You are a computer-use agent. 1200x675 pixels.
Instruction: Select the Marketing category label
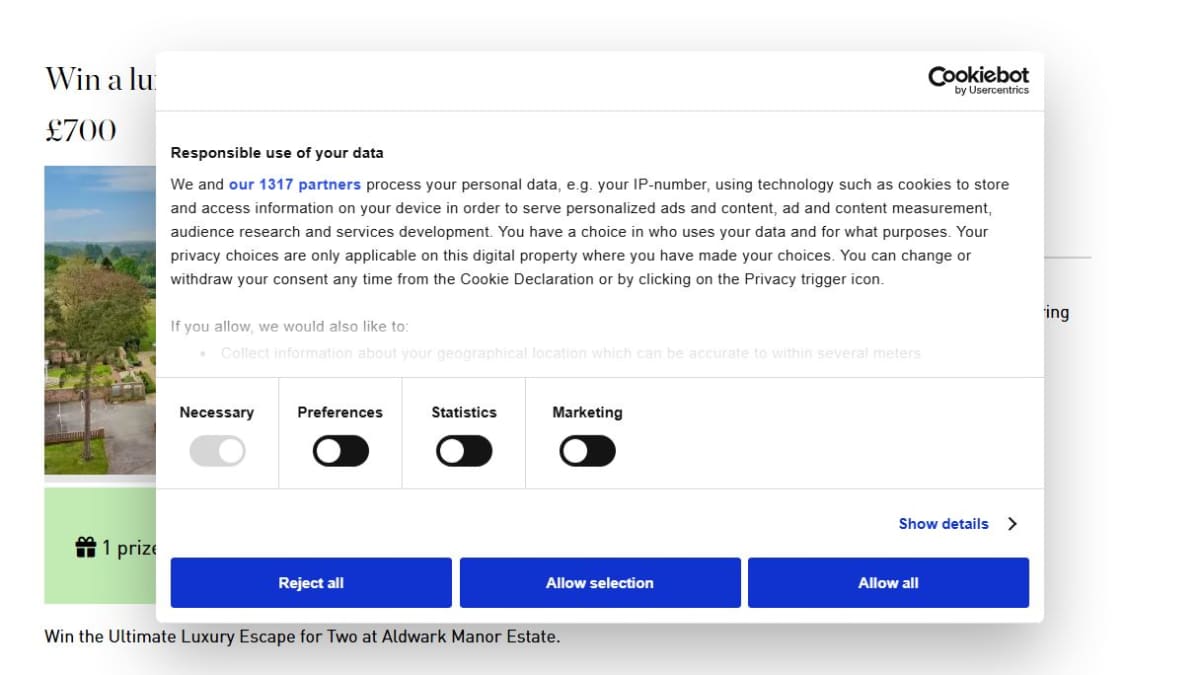click(587, 412)
